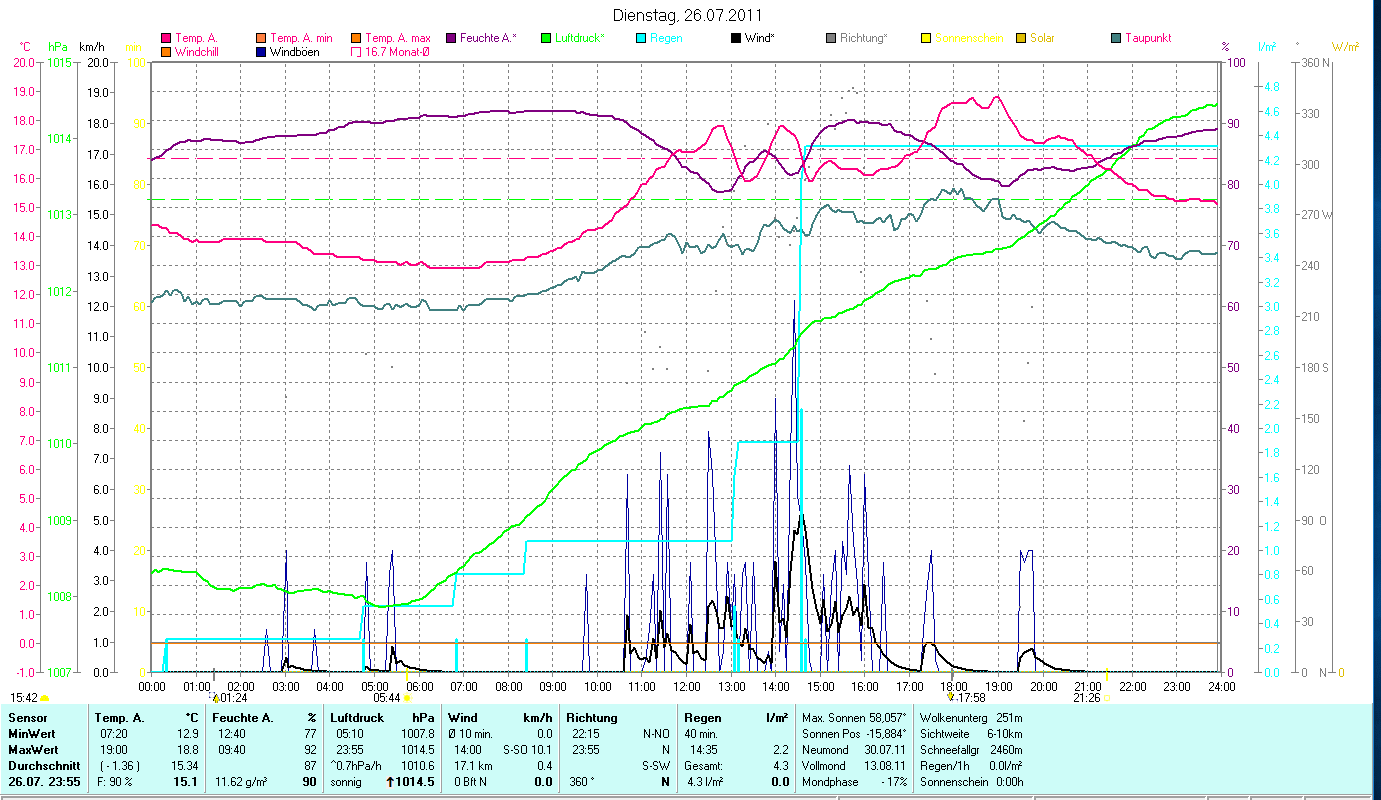Click the Taupunkt legend label
This screenshot has height=800, width=1381.
coord(1147,38)
